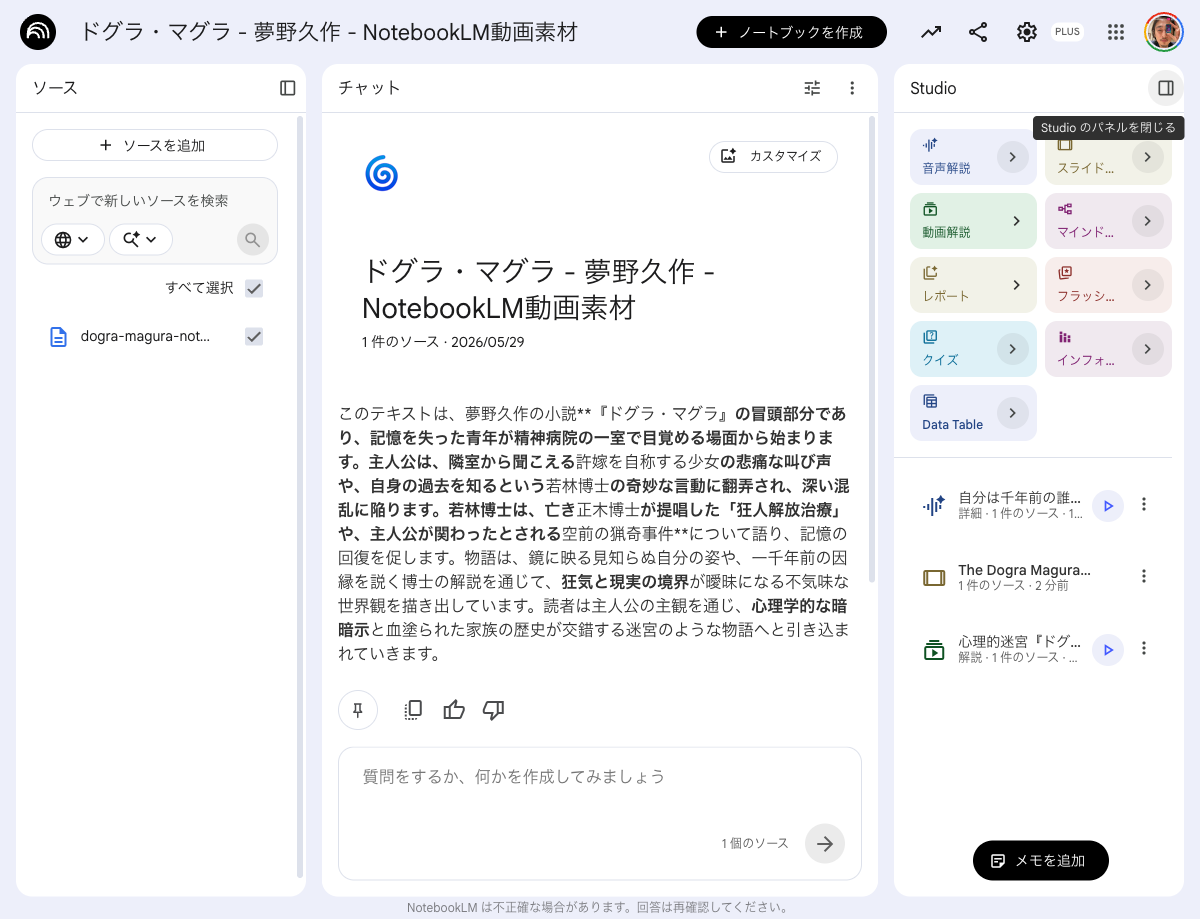
Task: Open the settings gear icon
Action: [1027, 32]
